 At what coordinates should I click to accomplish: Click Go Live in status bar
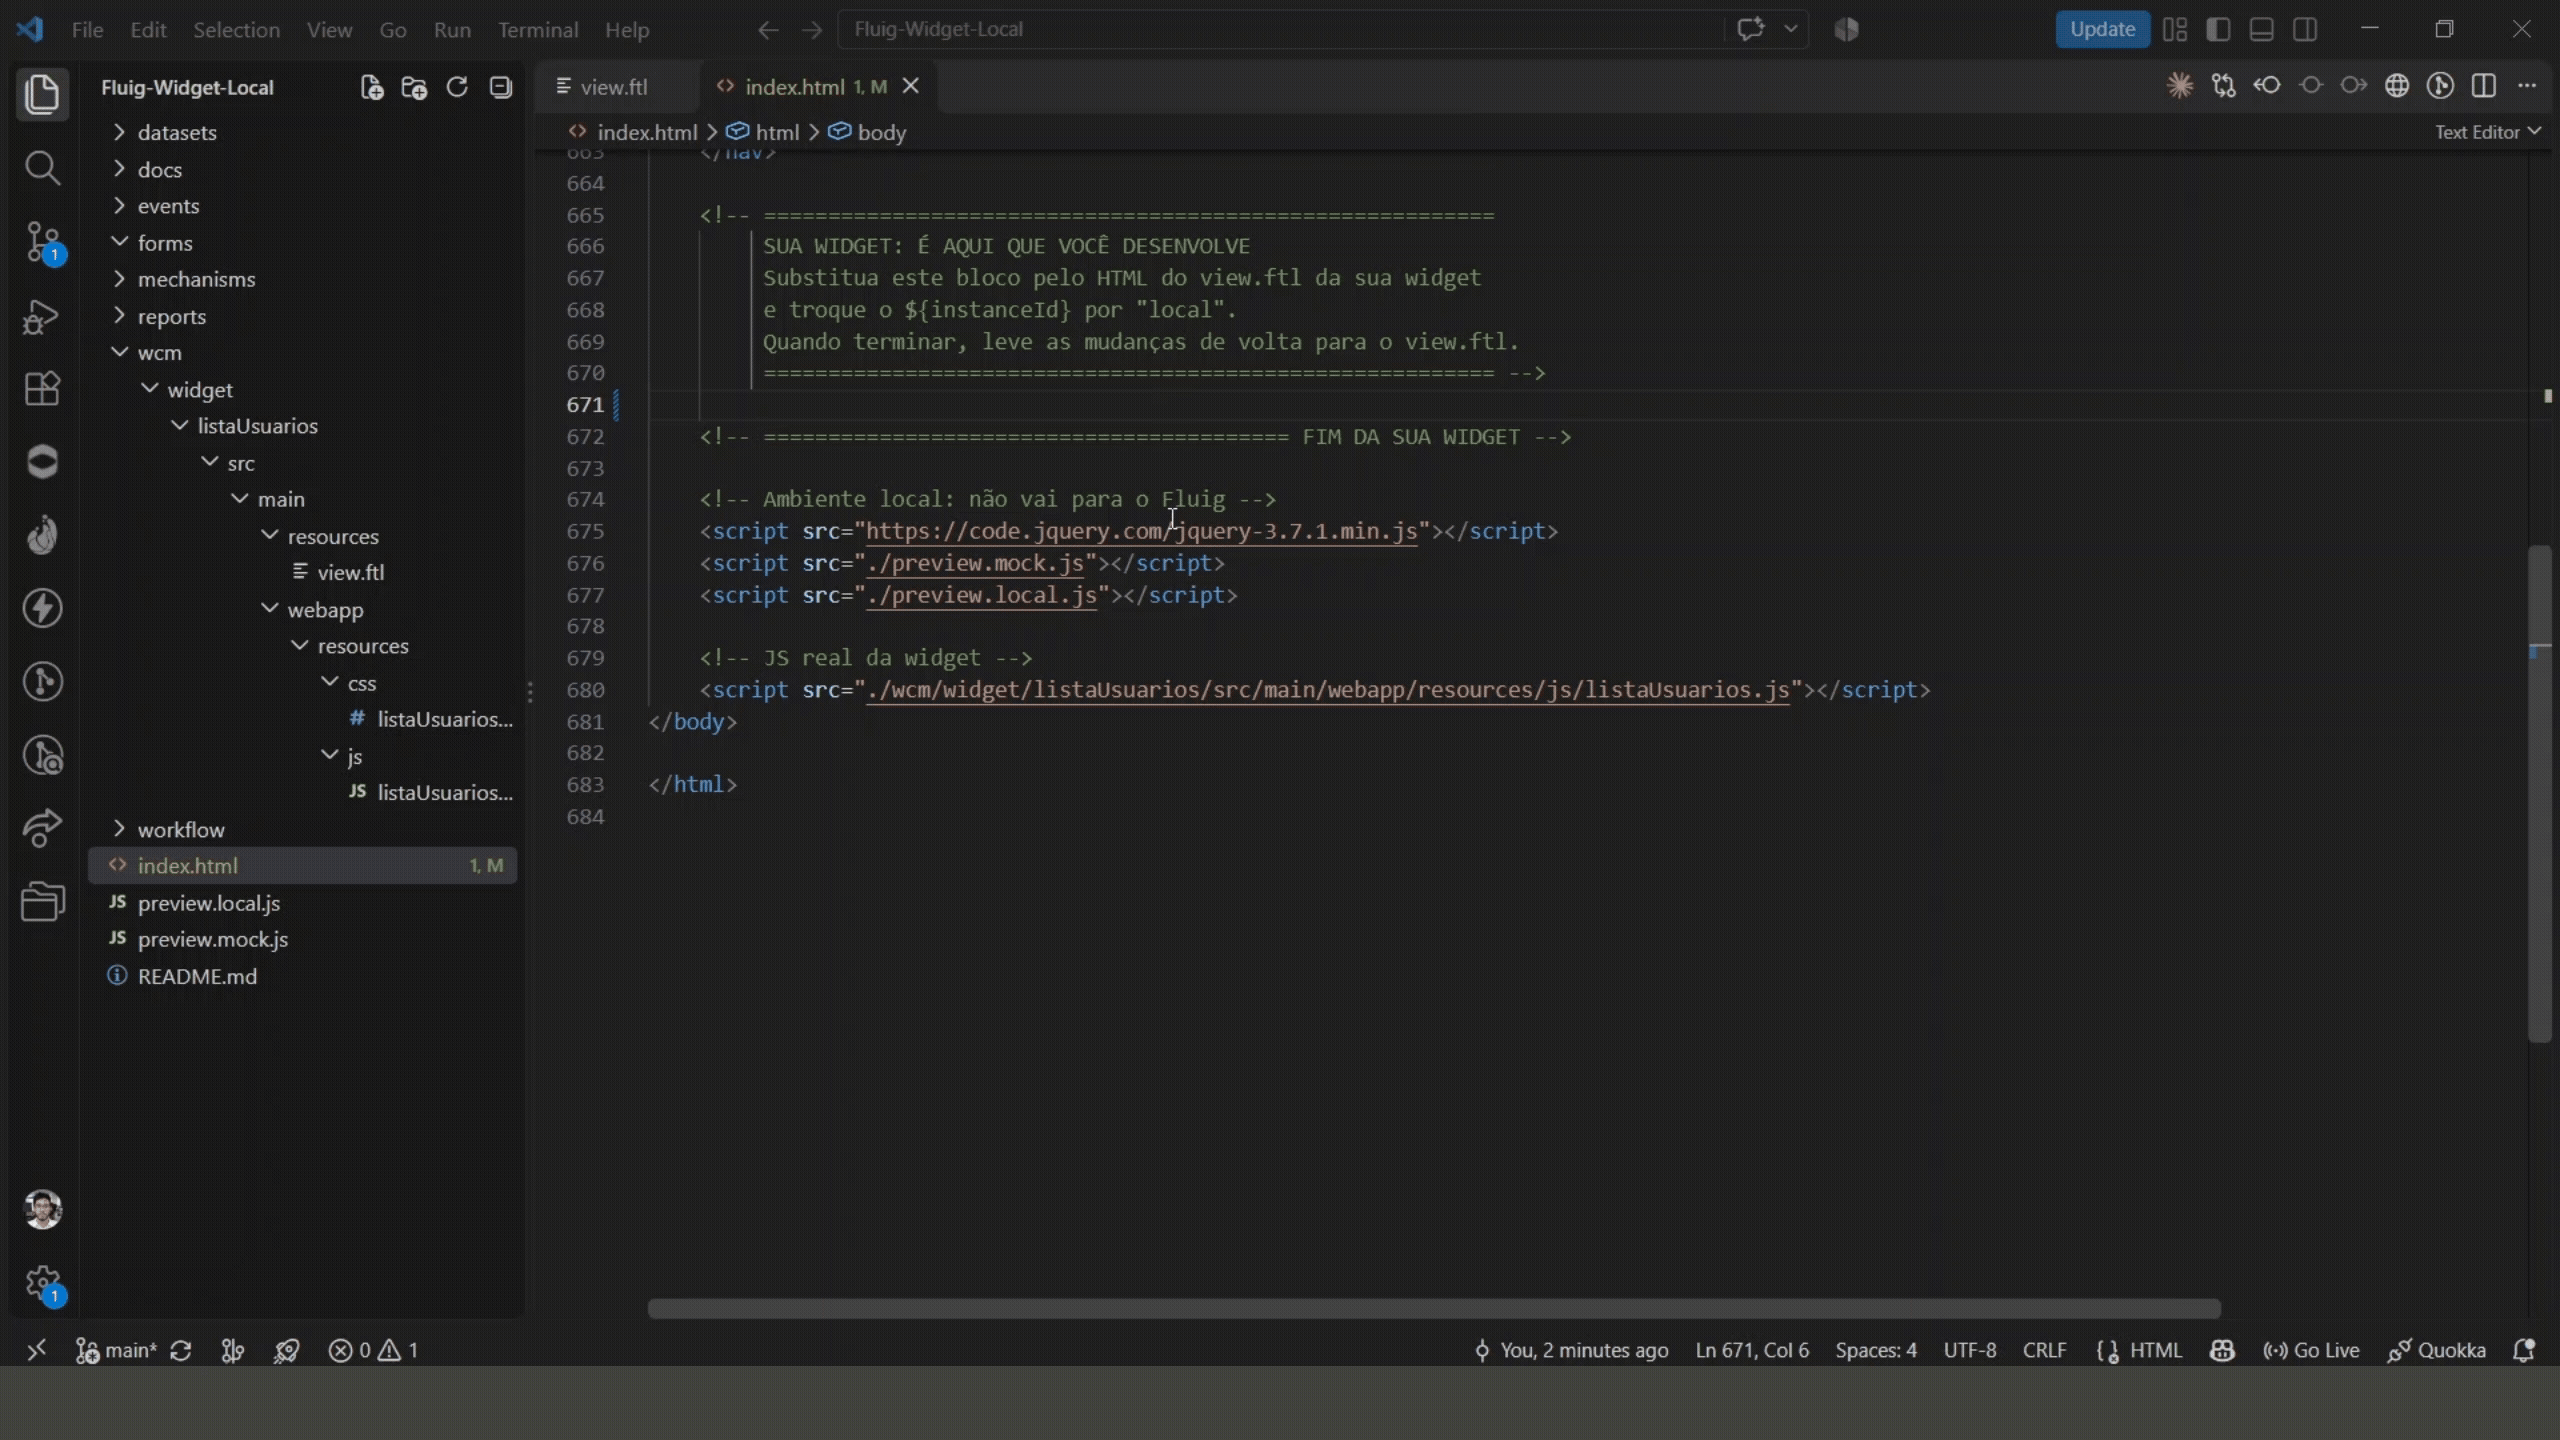[2311, 1350]
